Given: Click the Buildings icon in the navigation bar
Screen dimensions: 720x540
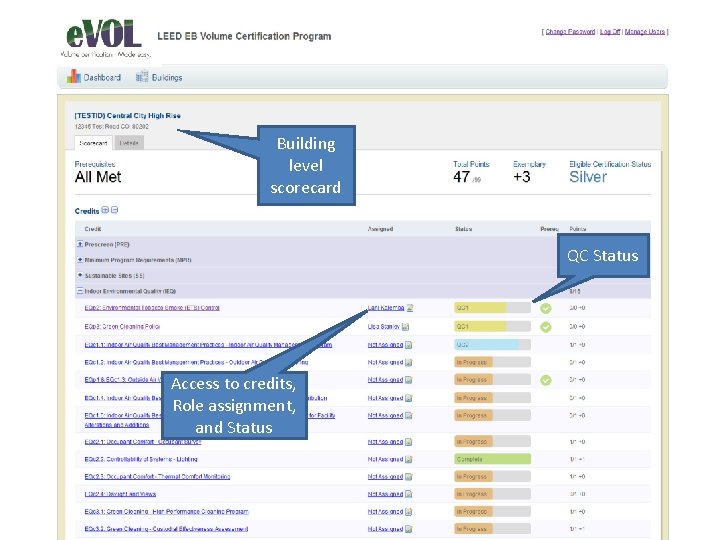Looking at the screenshot, I should 142,77.
